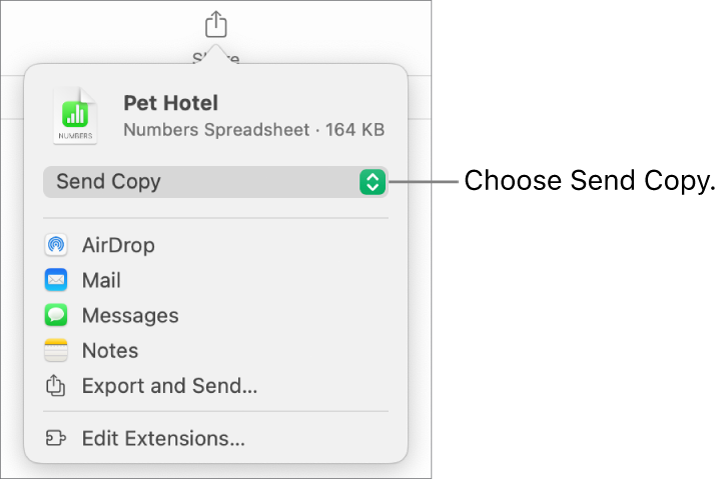Image resolution: width=724 pixels, height=482 pixels.
Task: Choose AirDrop from the share list
Action: [118, 245]
